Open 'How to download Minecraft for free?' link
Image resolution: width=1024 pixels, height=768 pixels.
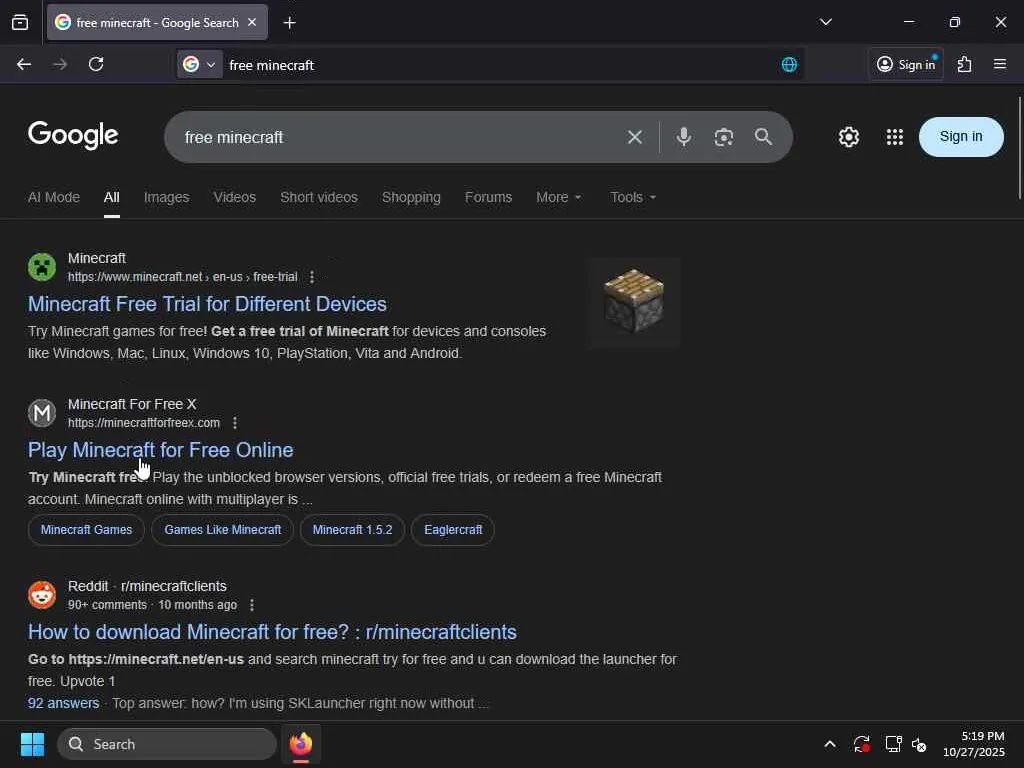click(x=272, y=632)
